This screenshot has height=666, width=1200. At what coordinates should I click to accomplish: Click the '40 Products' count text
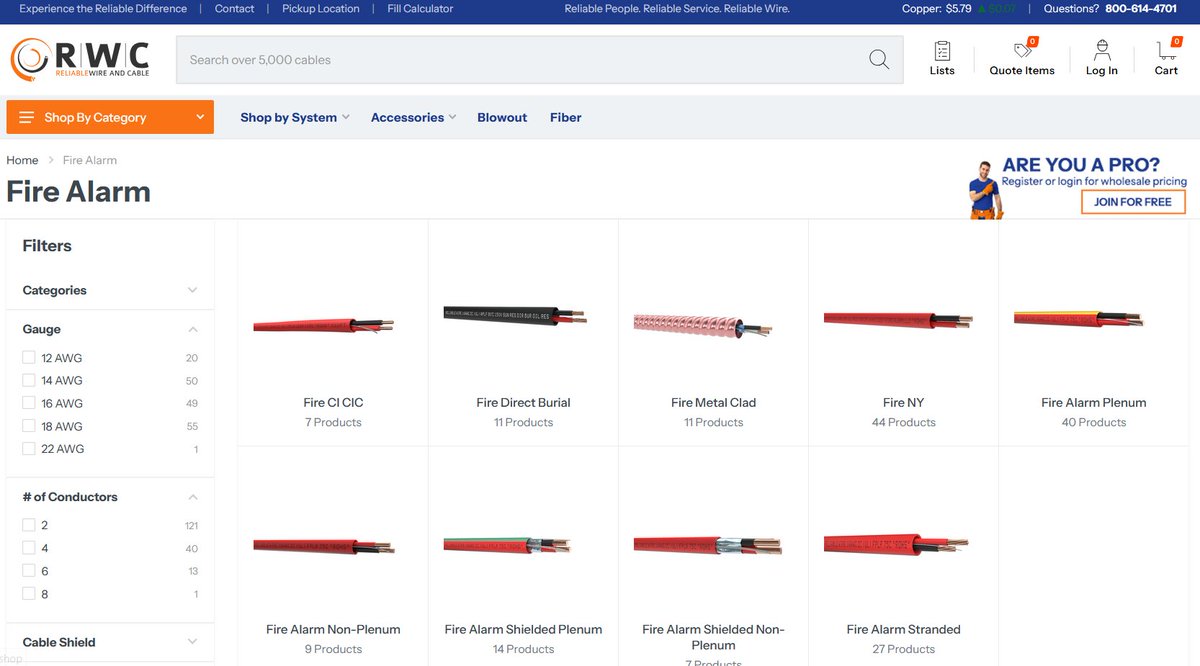(1093, 423)
